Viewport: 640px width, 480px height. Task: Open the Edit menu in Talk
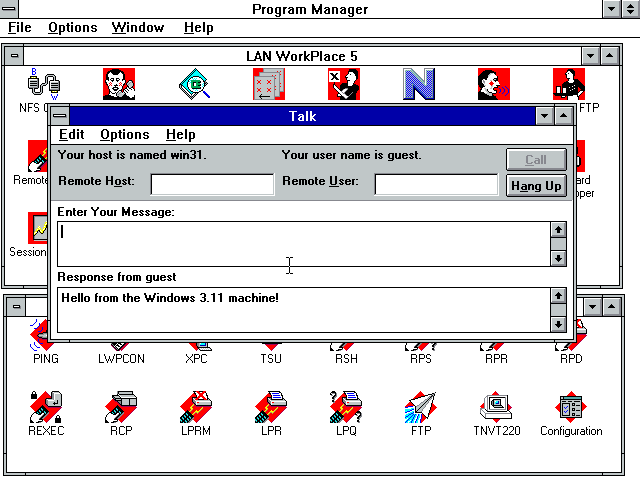point(71,134)
